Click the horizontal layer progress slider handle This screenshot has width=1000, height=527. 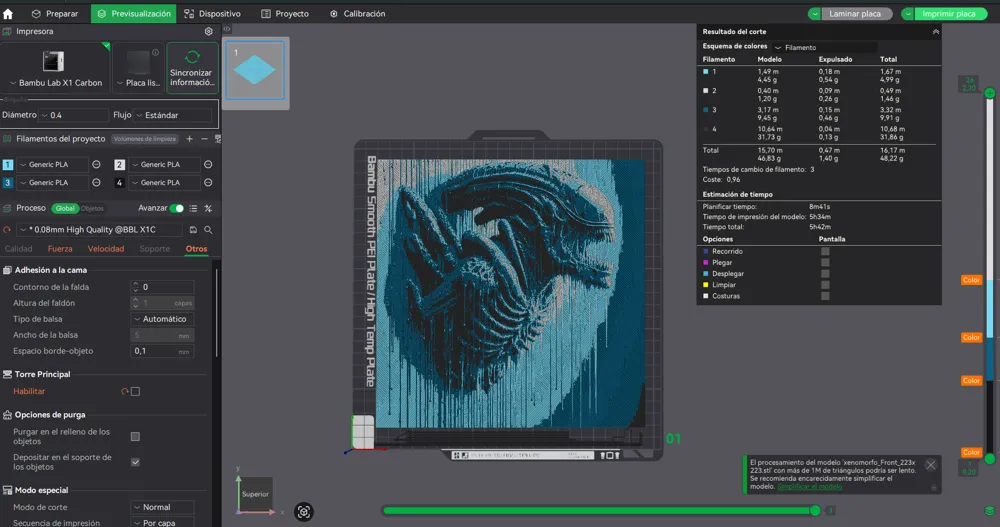[x=815, y=510]
